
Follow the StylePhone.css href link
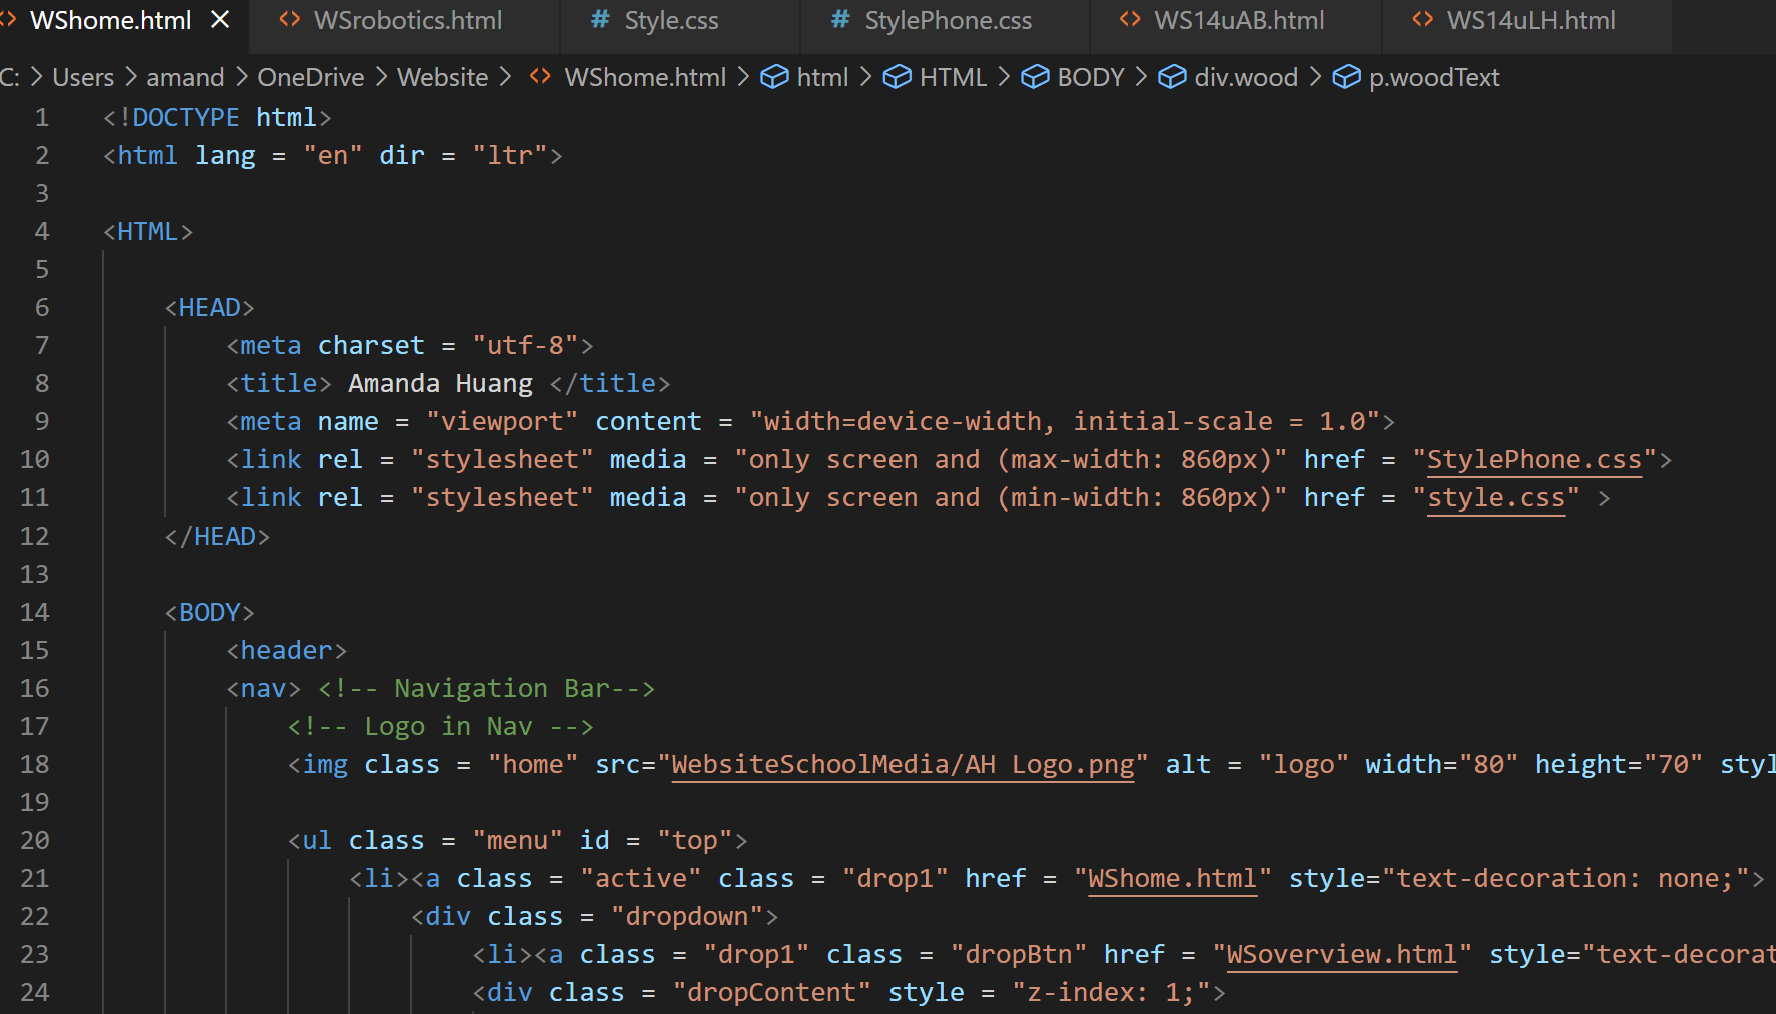point(1534,459)
